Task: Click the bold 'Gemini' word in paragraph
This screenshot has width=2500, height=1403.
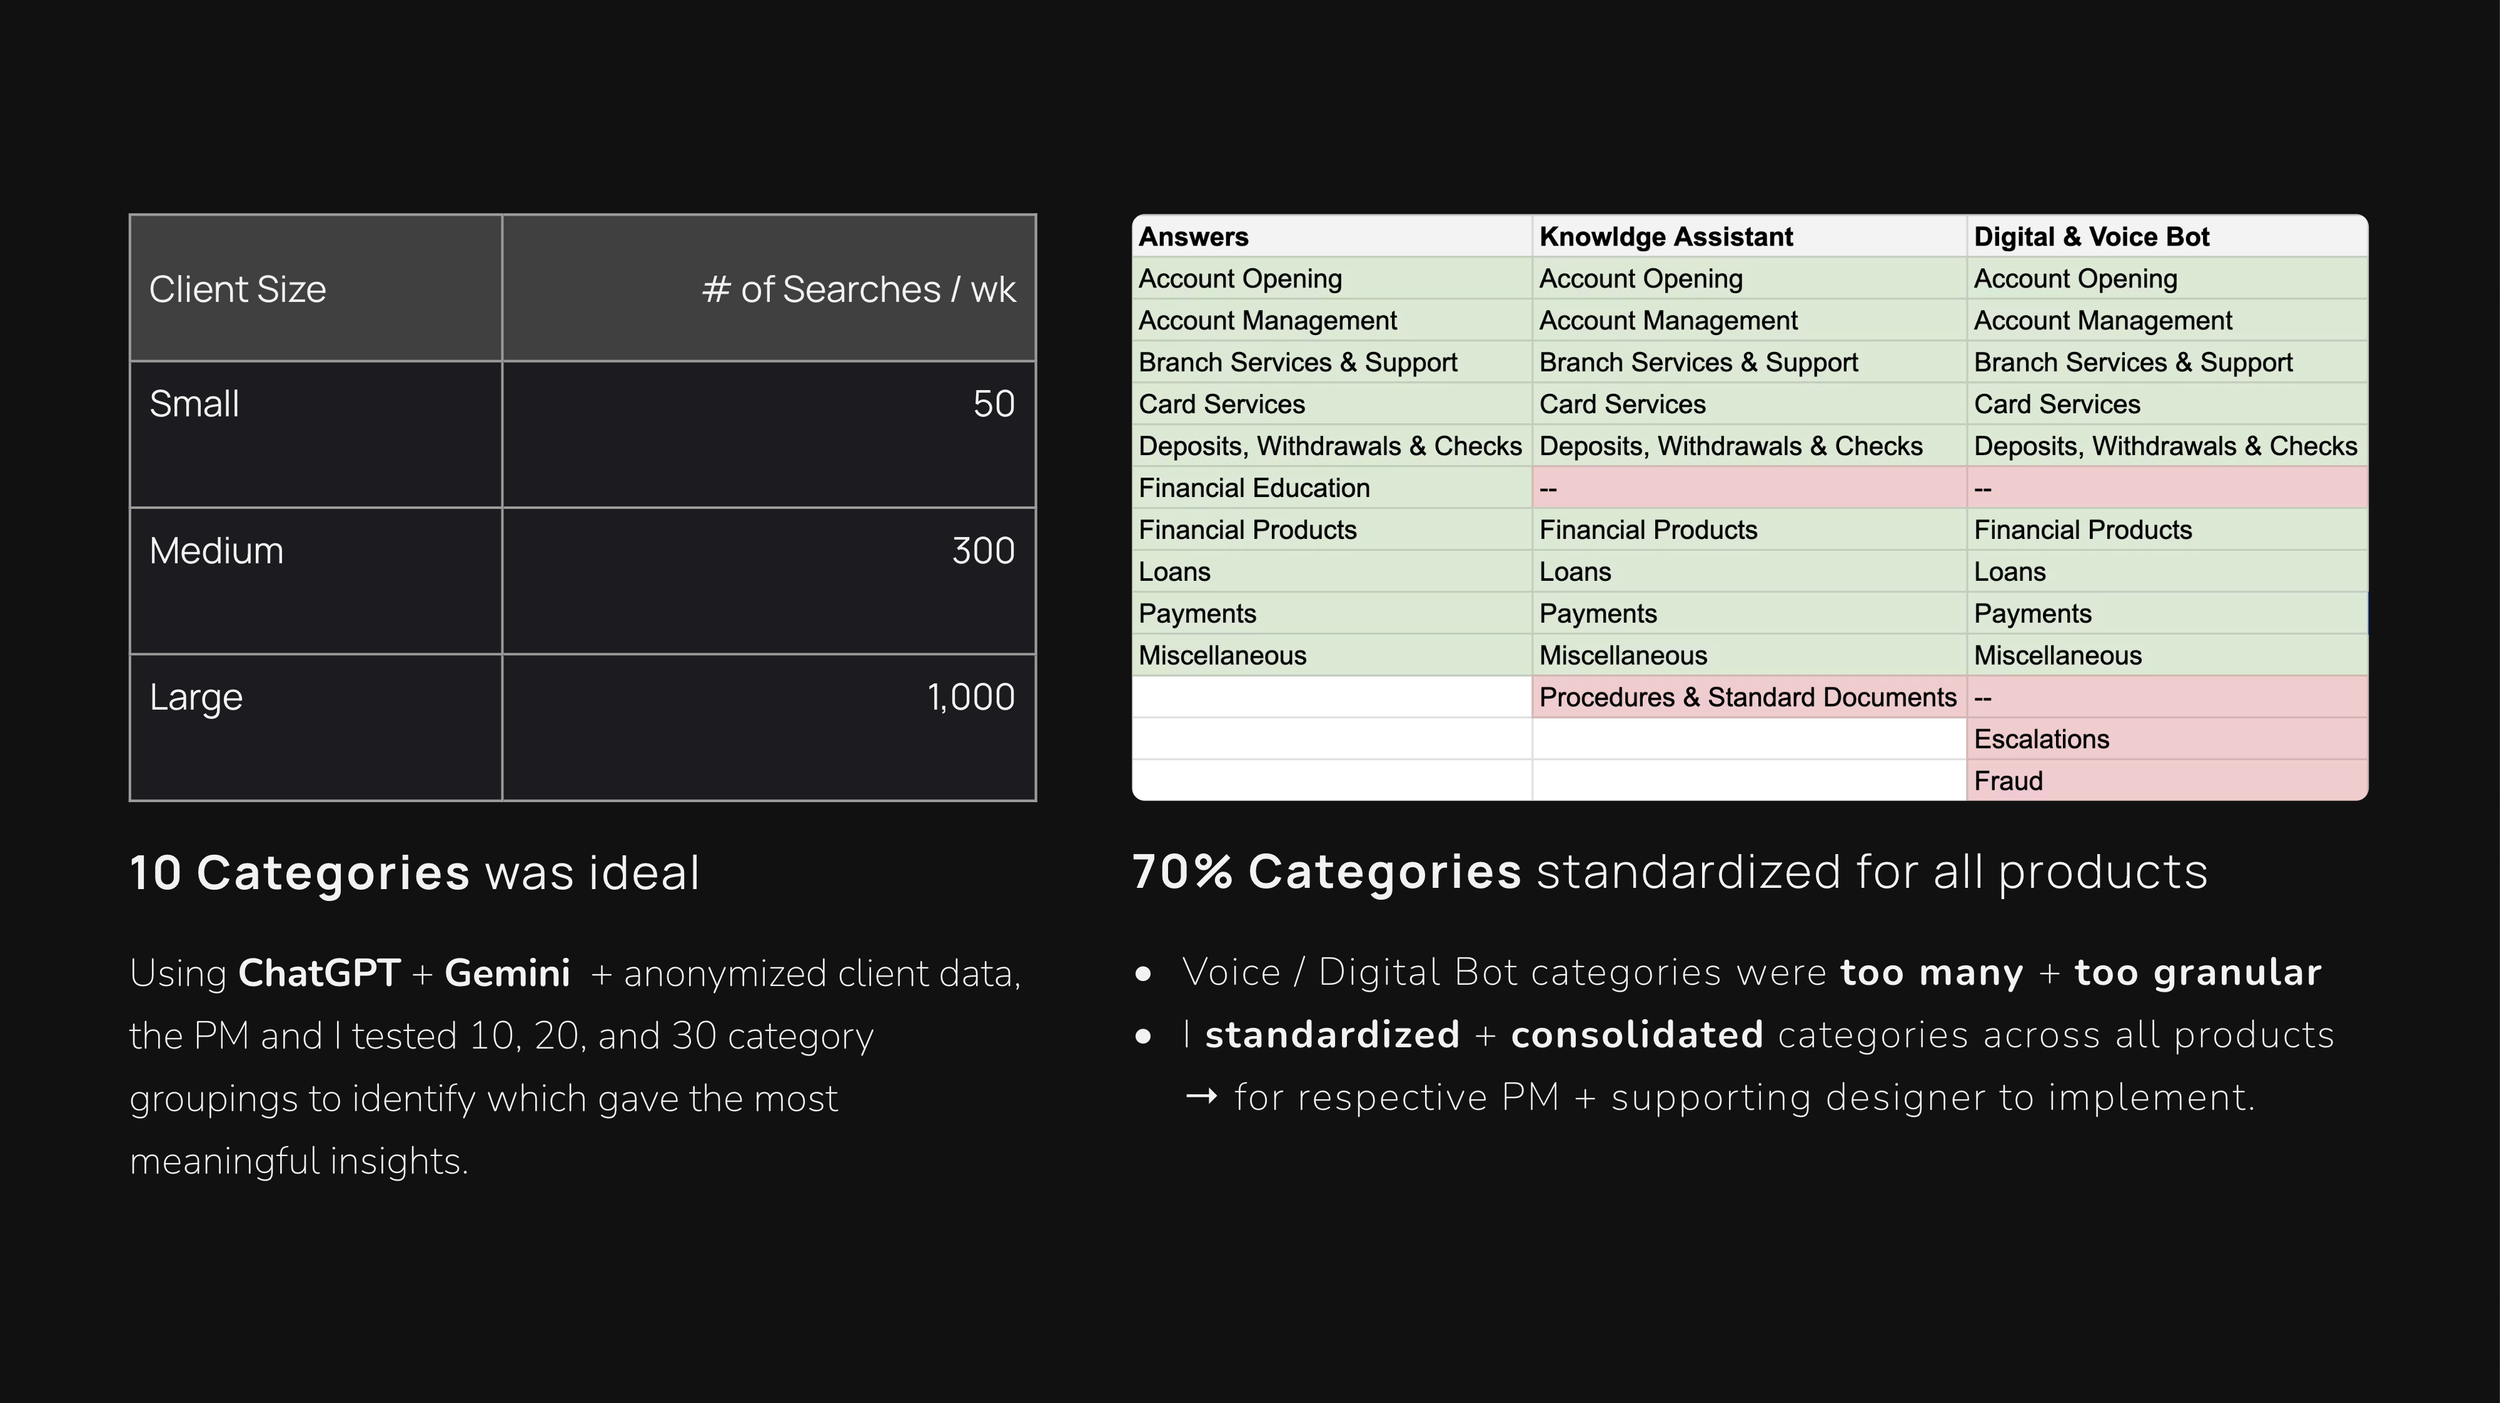Action: (x=507, y=973)
